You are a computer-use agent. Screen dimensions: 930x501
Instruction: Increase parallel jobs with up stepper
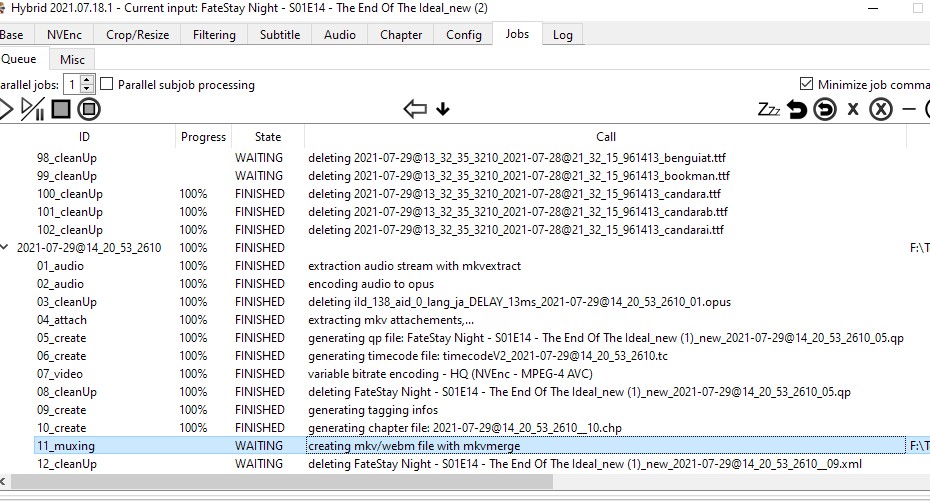click(x=87, y=80)
